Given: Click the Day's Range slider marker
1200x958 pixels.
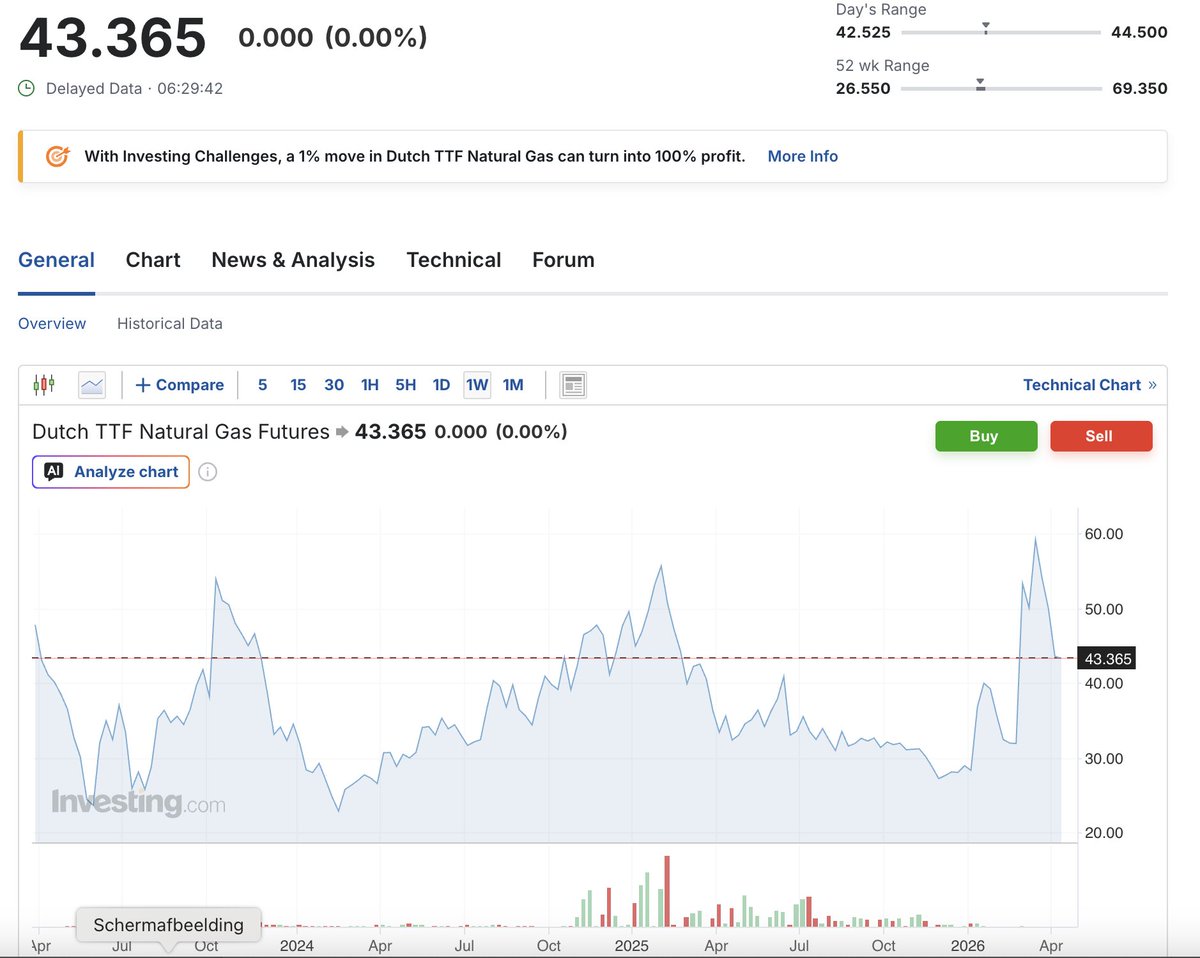Looking at the screenshot, I should [986, 28].
